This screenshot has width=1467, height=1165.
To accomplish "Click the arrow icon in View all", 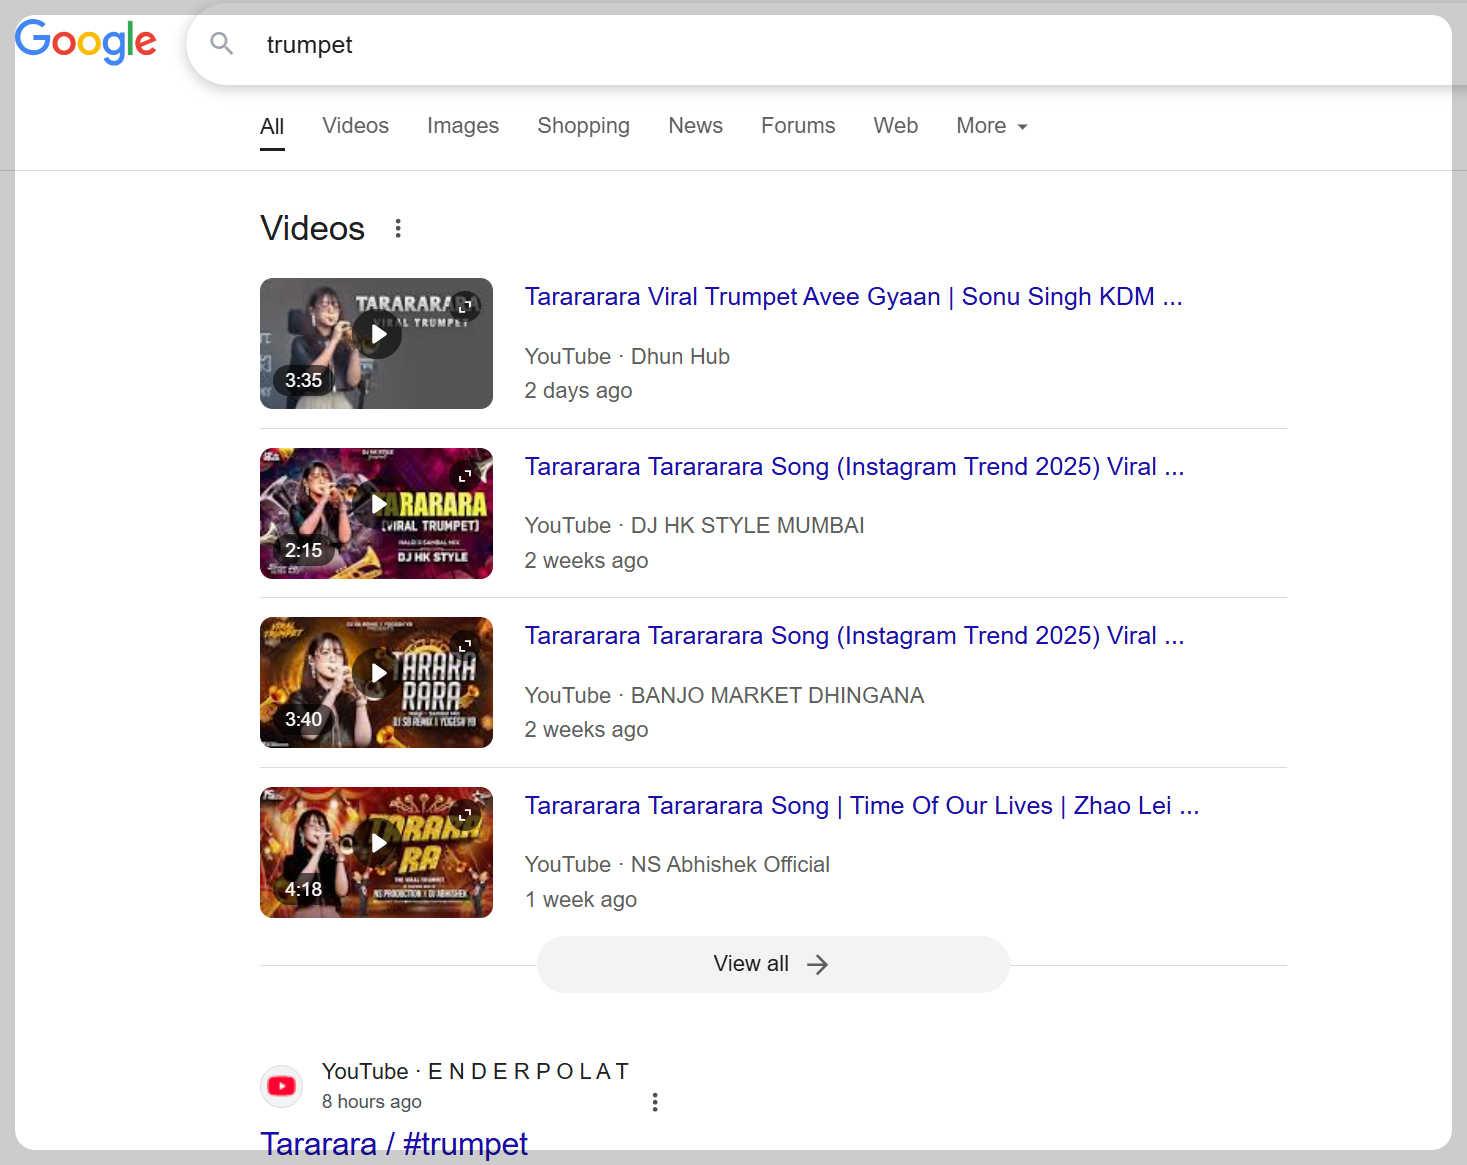I will point(817,964).
